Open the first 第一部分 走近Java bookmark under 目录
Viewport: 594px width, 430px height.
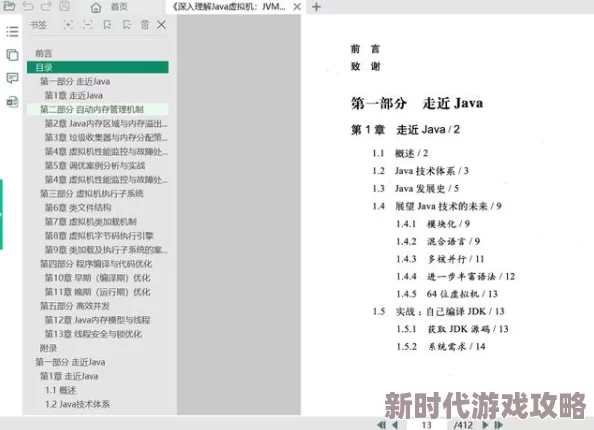75,81
